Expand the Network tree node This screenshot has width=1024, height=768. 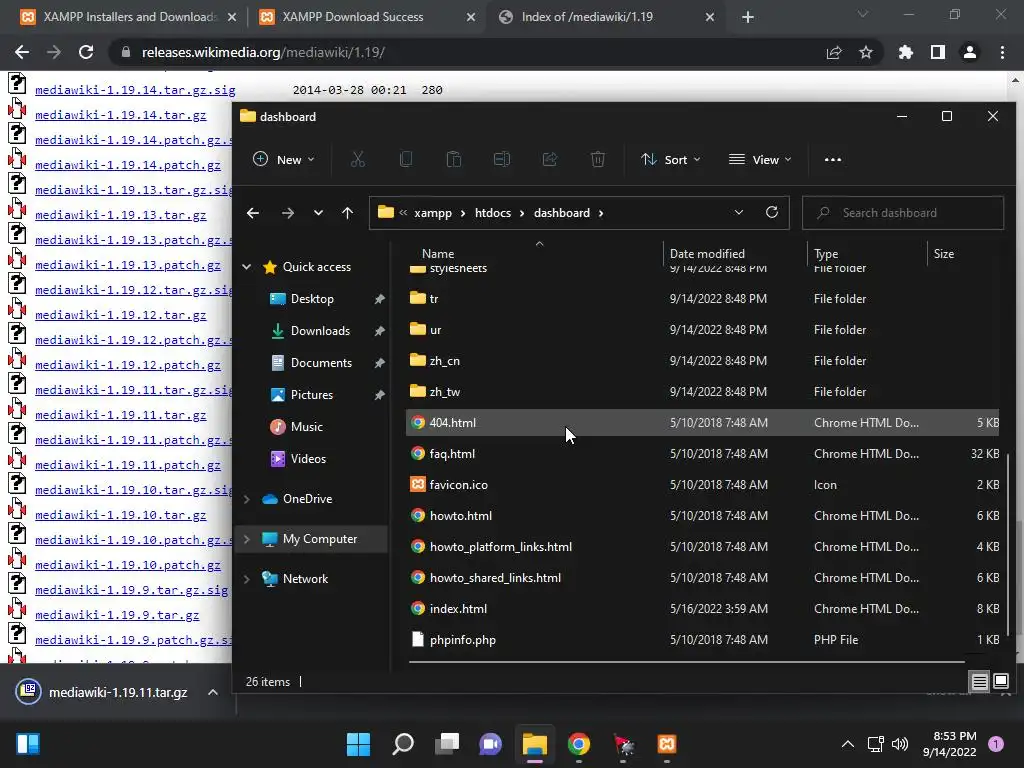click(x=247, y=579)
